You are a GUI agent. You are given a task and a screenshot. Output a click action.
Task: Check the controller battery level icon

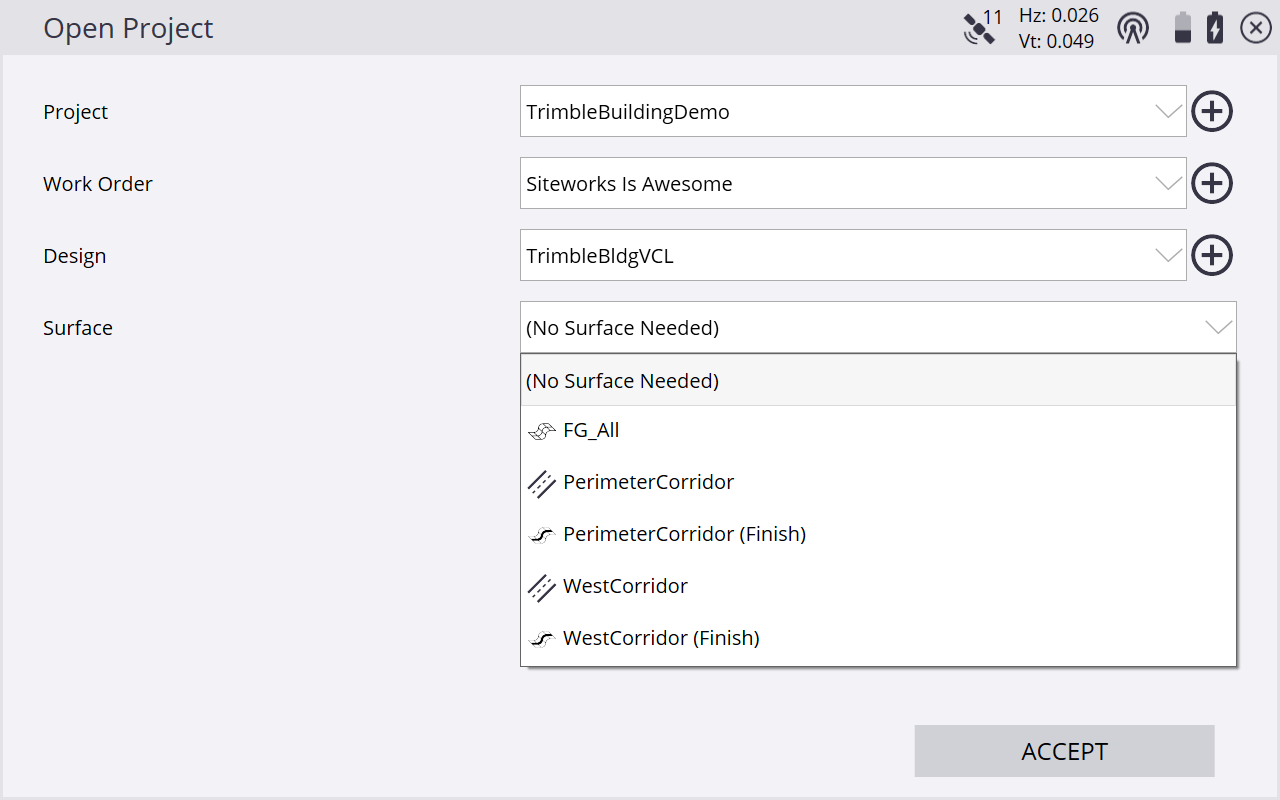tap(1183, 28)
